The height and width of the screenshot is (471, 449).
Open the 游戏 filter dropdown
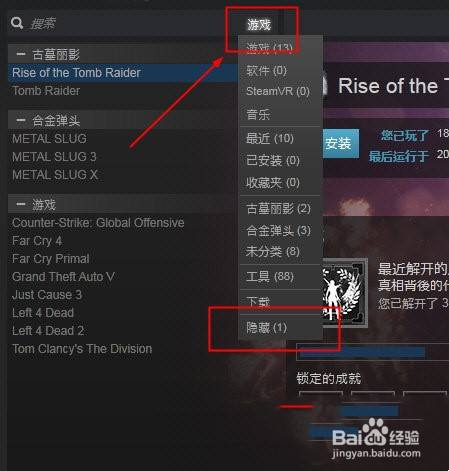[259, 24]
